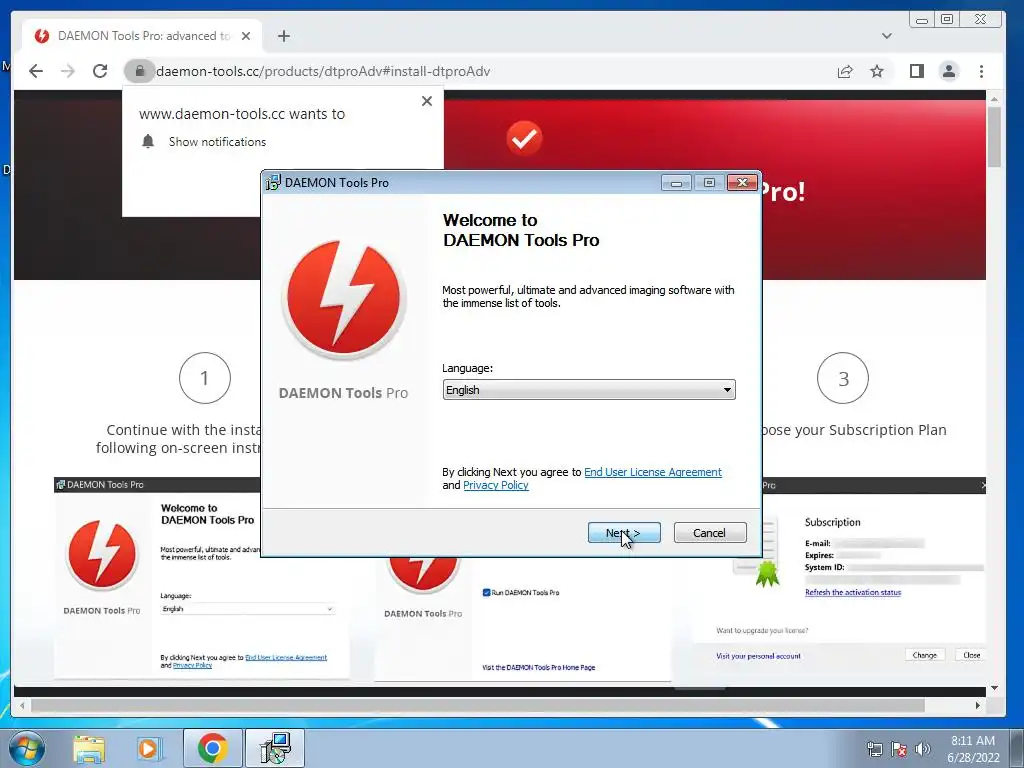Click the Language dropdown in webpage screenshot
Image resolution: width=1024 pixels, height=768 pixels.
tap(248, 609)
